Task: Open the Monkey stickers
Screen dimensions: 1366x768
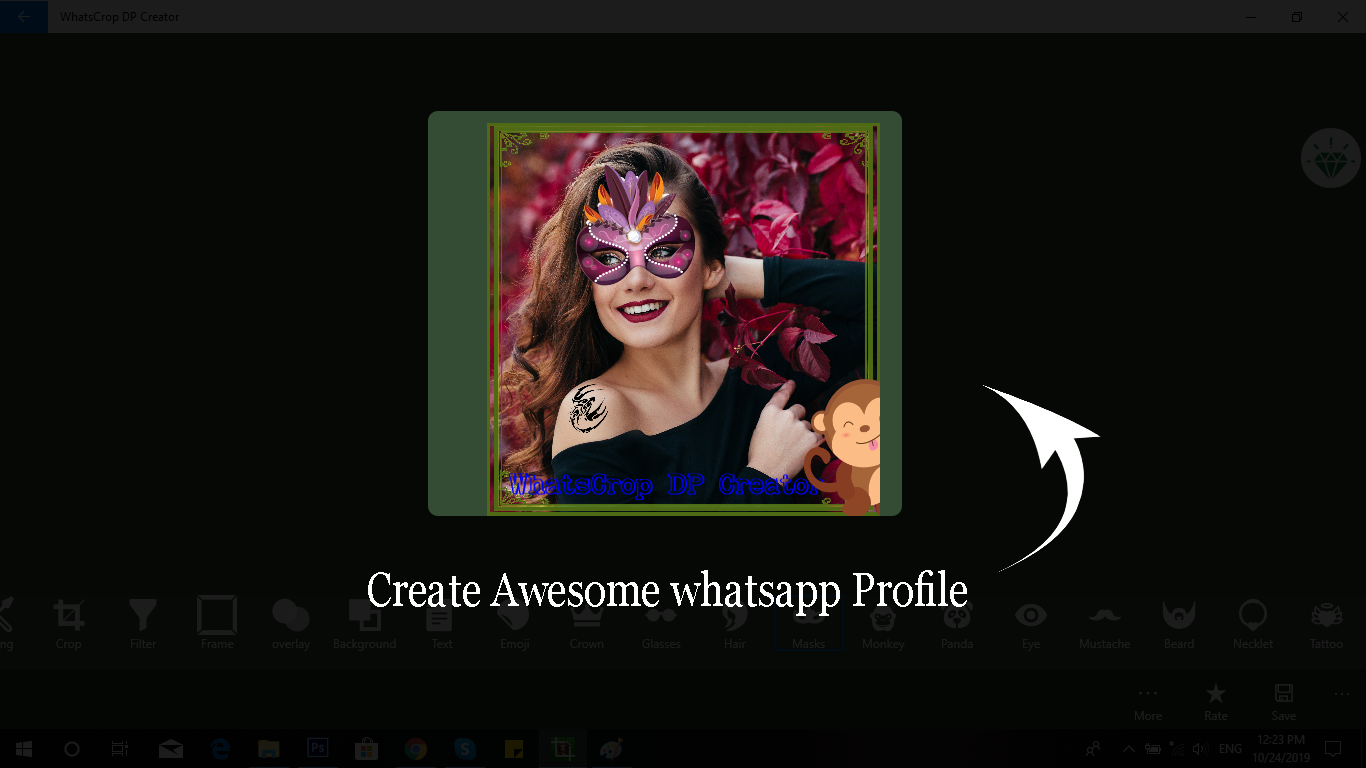Action: click(883, 625)
